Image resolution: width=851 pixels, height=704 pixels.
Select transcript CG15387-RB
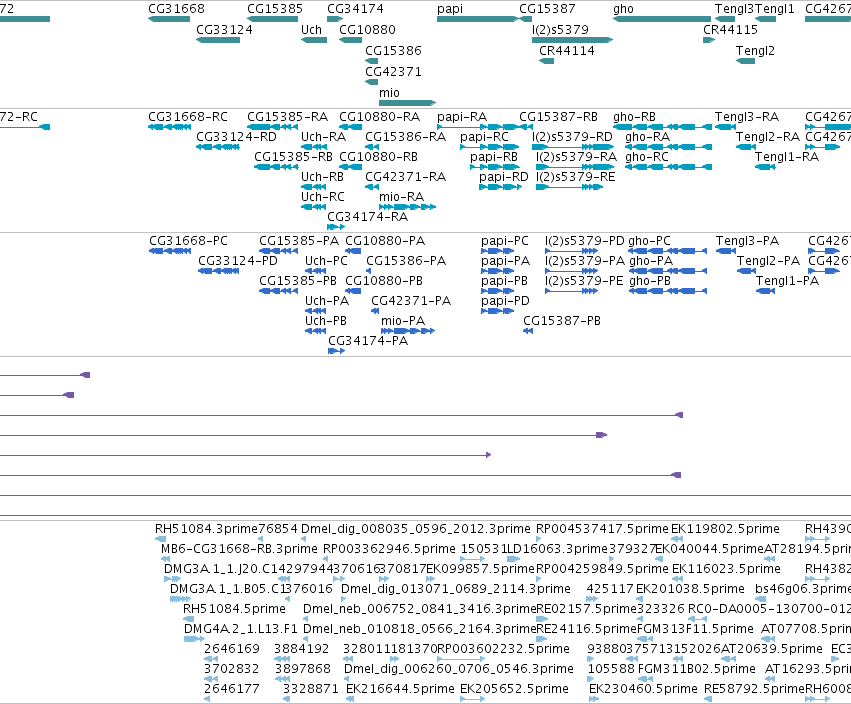pos(558,117)
